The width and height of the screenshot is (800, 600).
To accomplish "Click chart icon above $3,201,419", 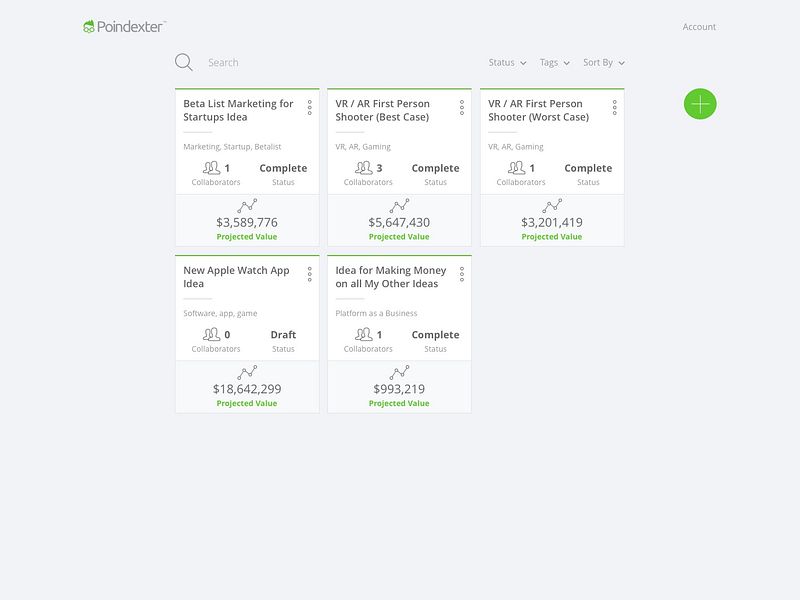I will pos(552,206).
